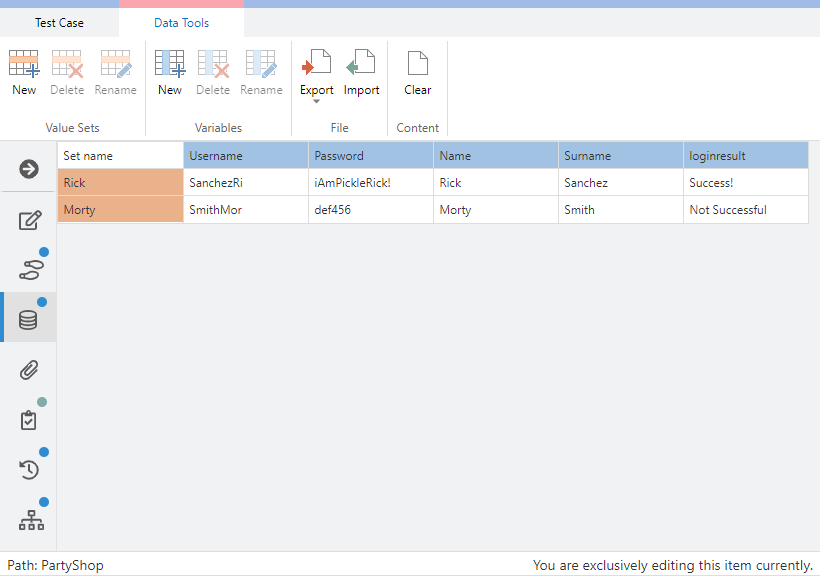Switch to the Test Case tab

click(59, 22)
